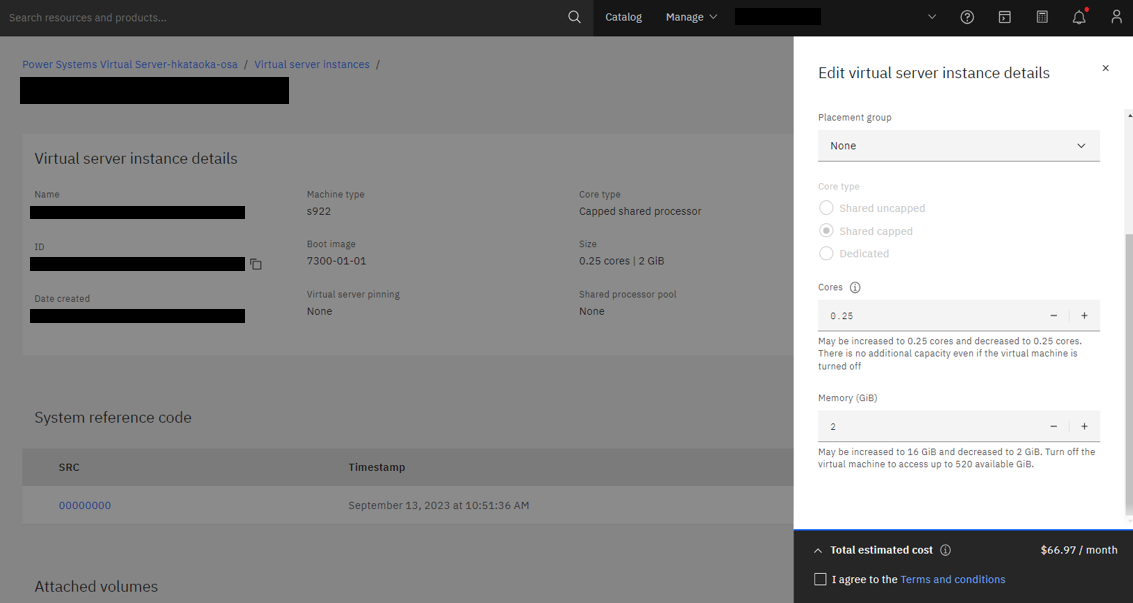Open the Catalog menu item
Viewport: 1133px width, 603px height.
[x=624, y=17]
